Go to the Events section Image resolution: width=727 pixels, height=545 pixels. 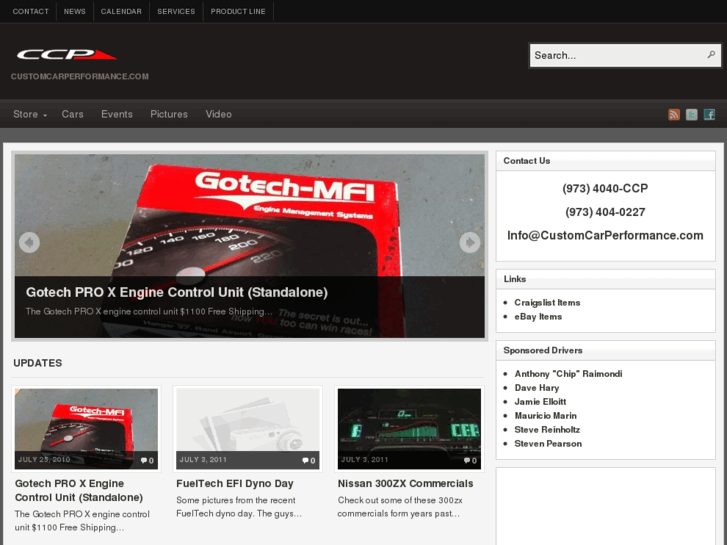click(117, 114)
